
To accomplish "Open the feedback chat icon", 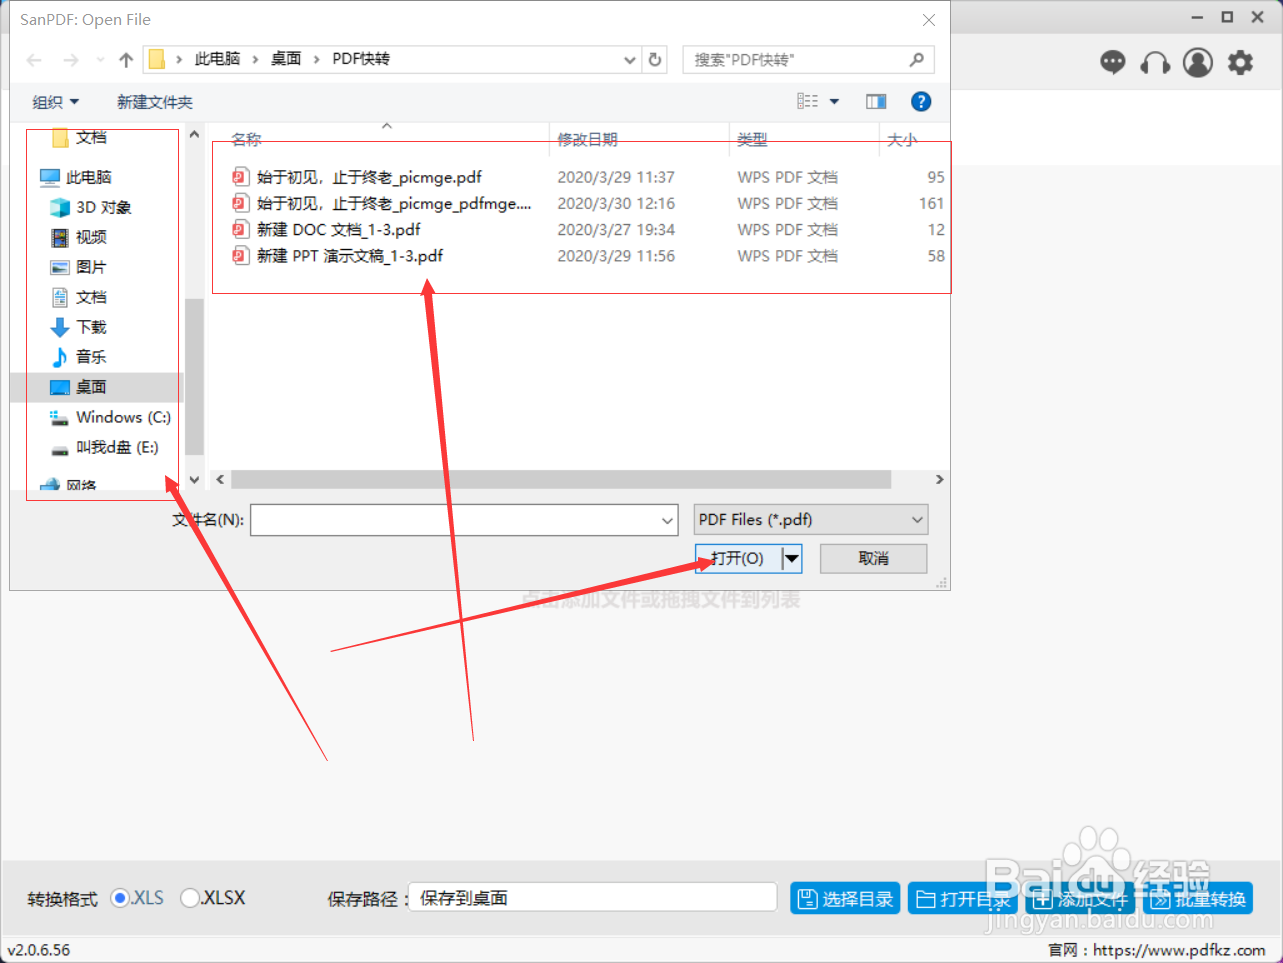I will tap(1112, 62).
